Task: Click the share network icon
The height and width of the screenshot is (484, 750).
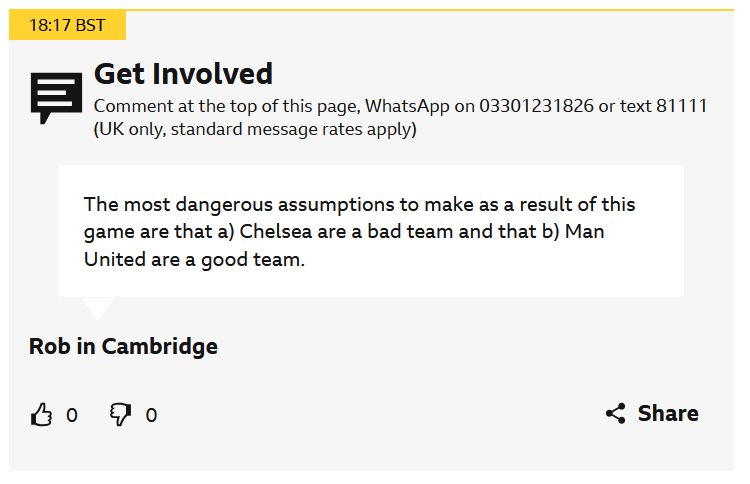Action: pyautogui.click(x=616, y=414)
